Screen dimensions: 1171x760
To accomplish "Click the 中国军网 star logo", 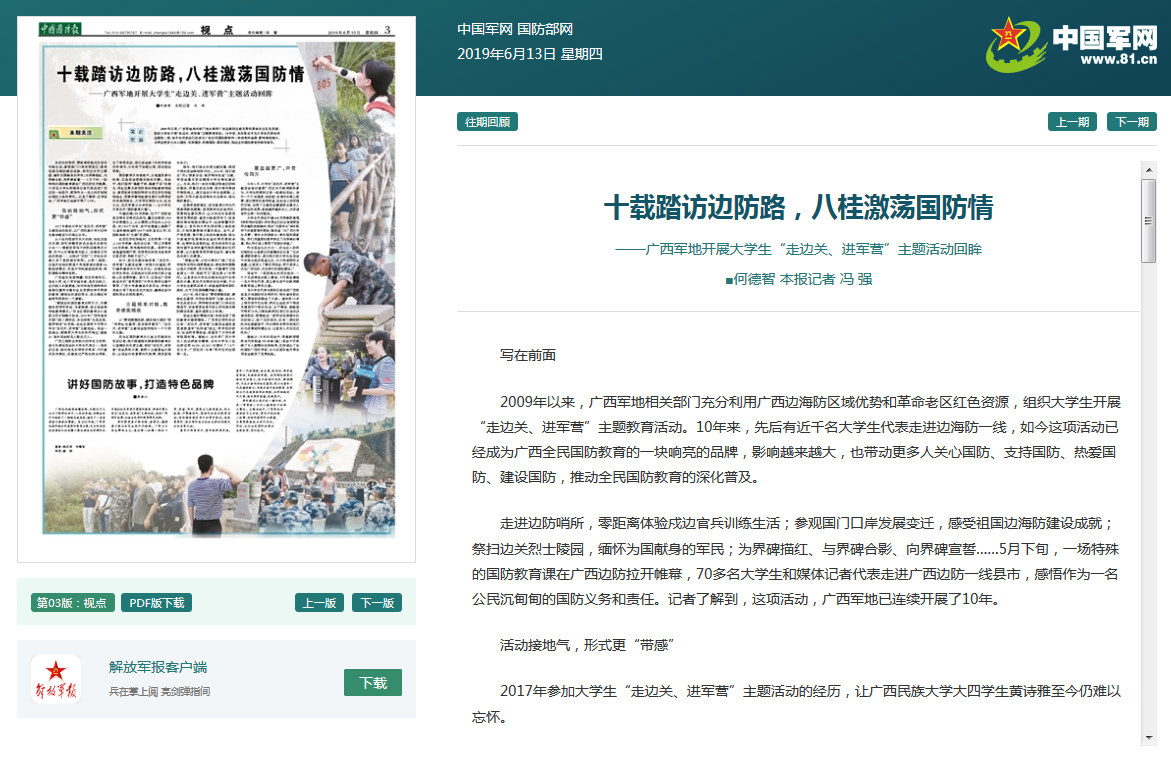I will tap(1017, 43).
